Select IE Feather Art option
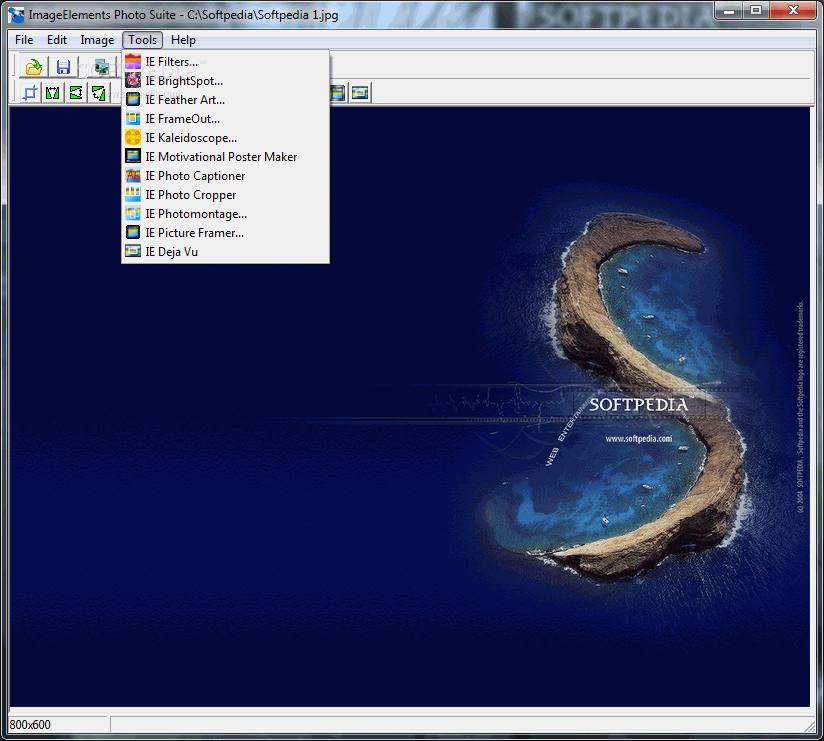The height and width of the screenshot is (741, 824). click(225, 100)
